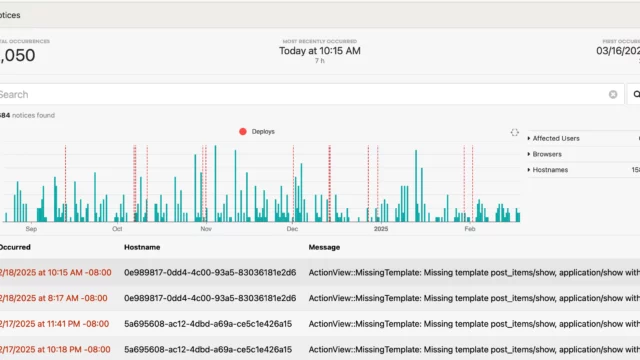Click hostname in the 10:18 PM row
Image resolution: width=640 pixels, height=360 pixels.
(x=208, y=349)
